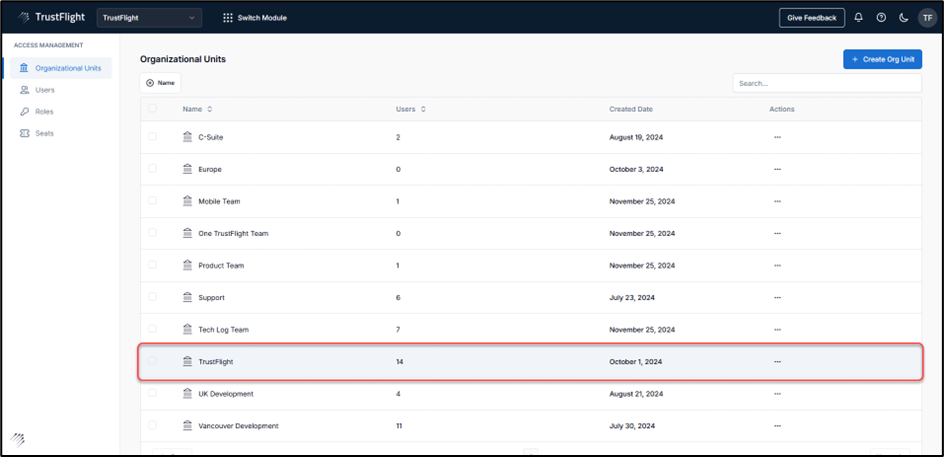Click the Search input field
This screenshot has width=944, height=457.
click(827, 83)
